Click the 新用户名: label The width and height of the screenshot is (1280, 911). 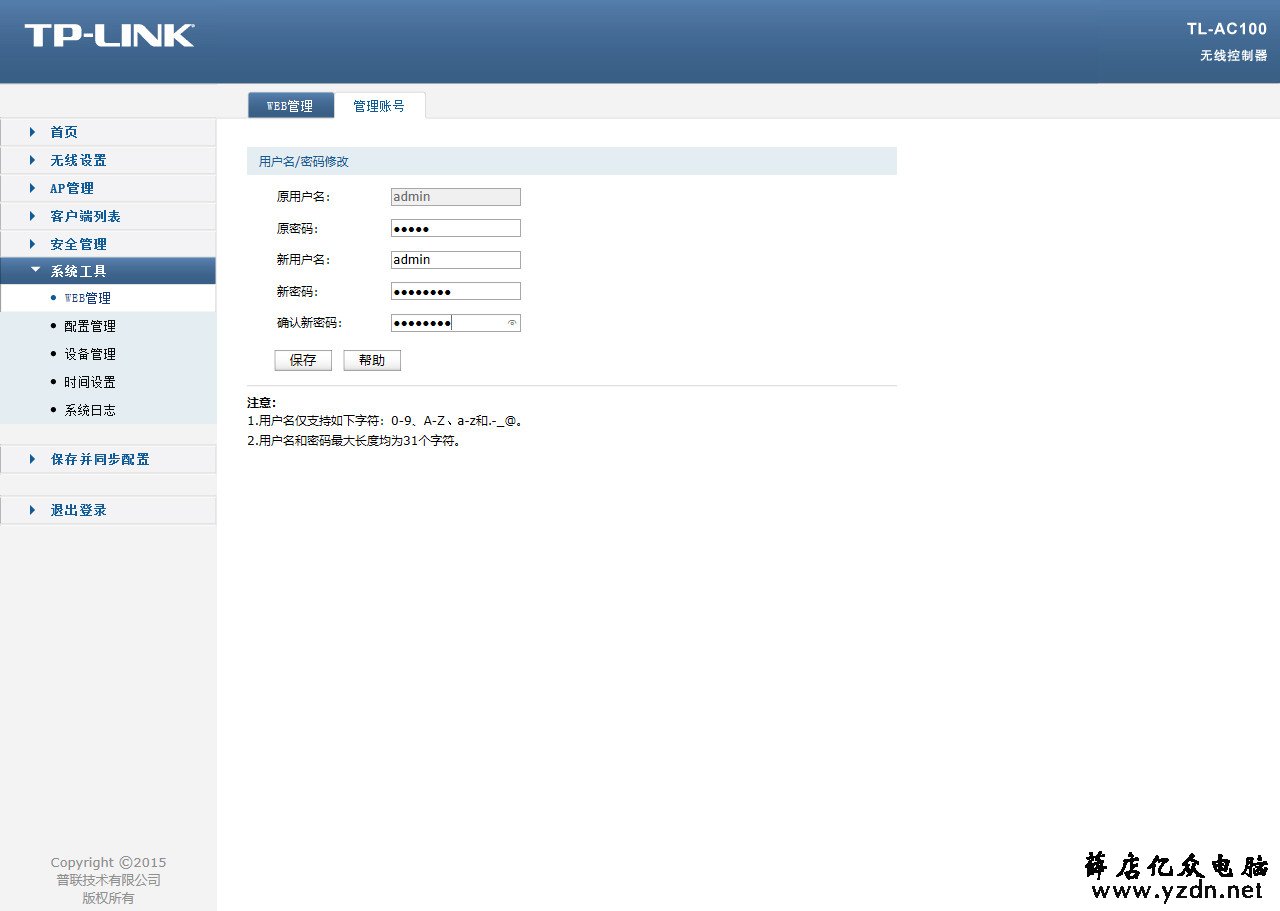click(304, 260)
